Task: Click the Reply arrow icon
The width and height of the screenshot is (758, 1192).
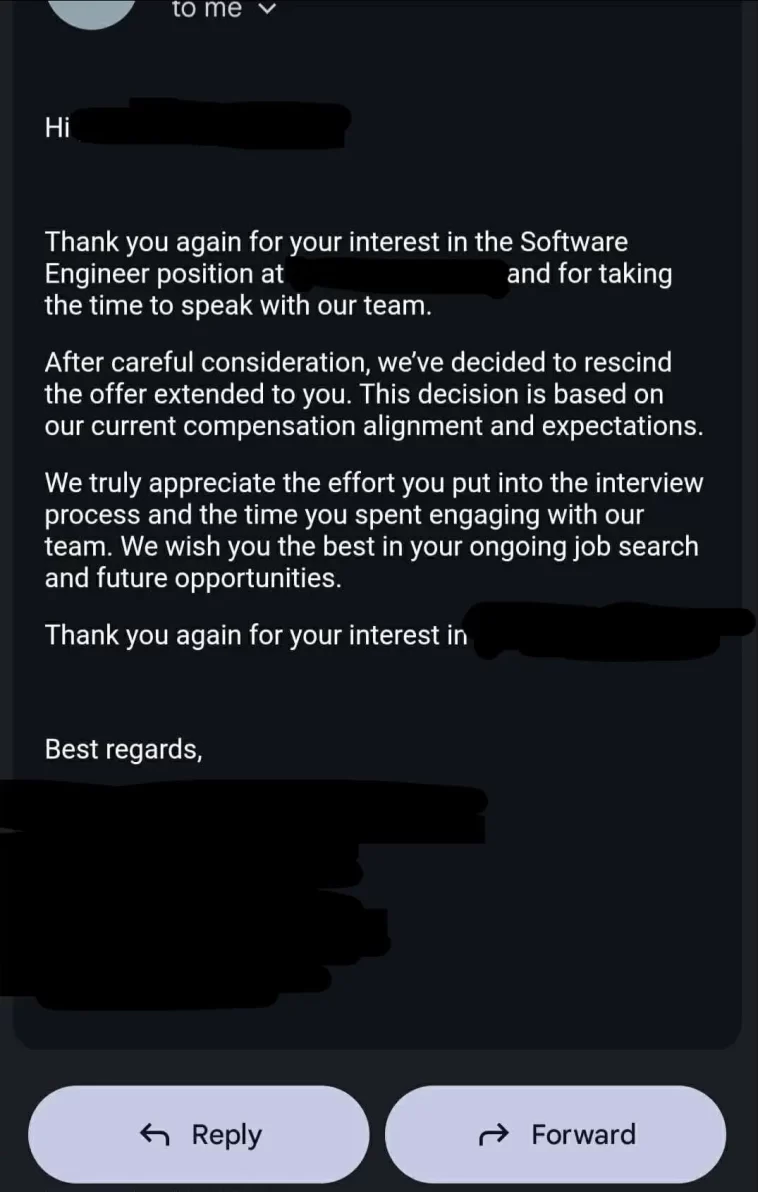Action: [153, 1134]
